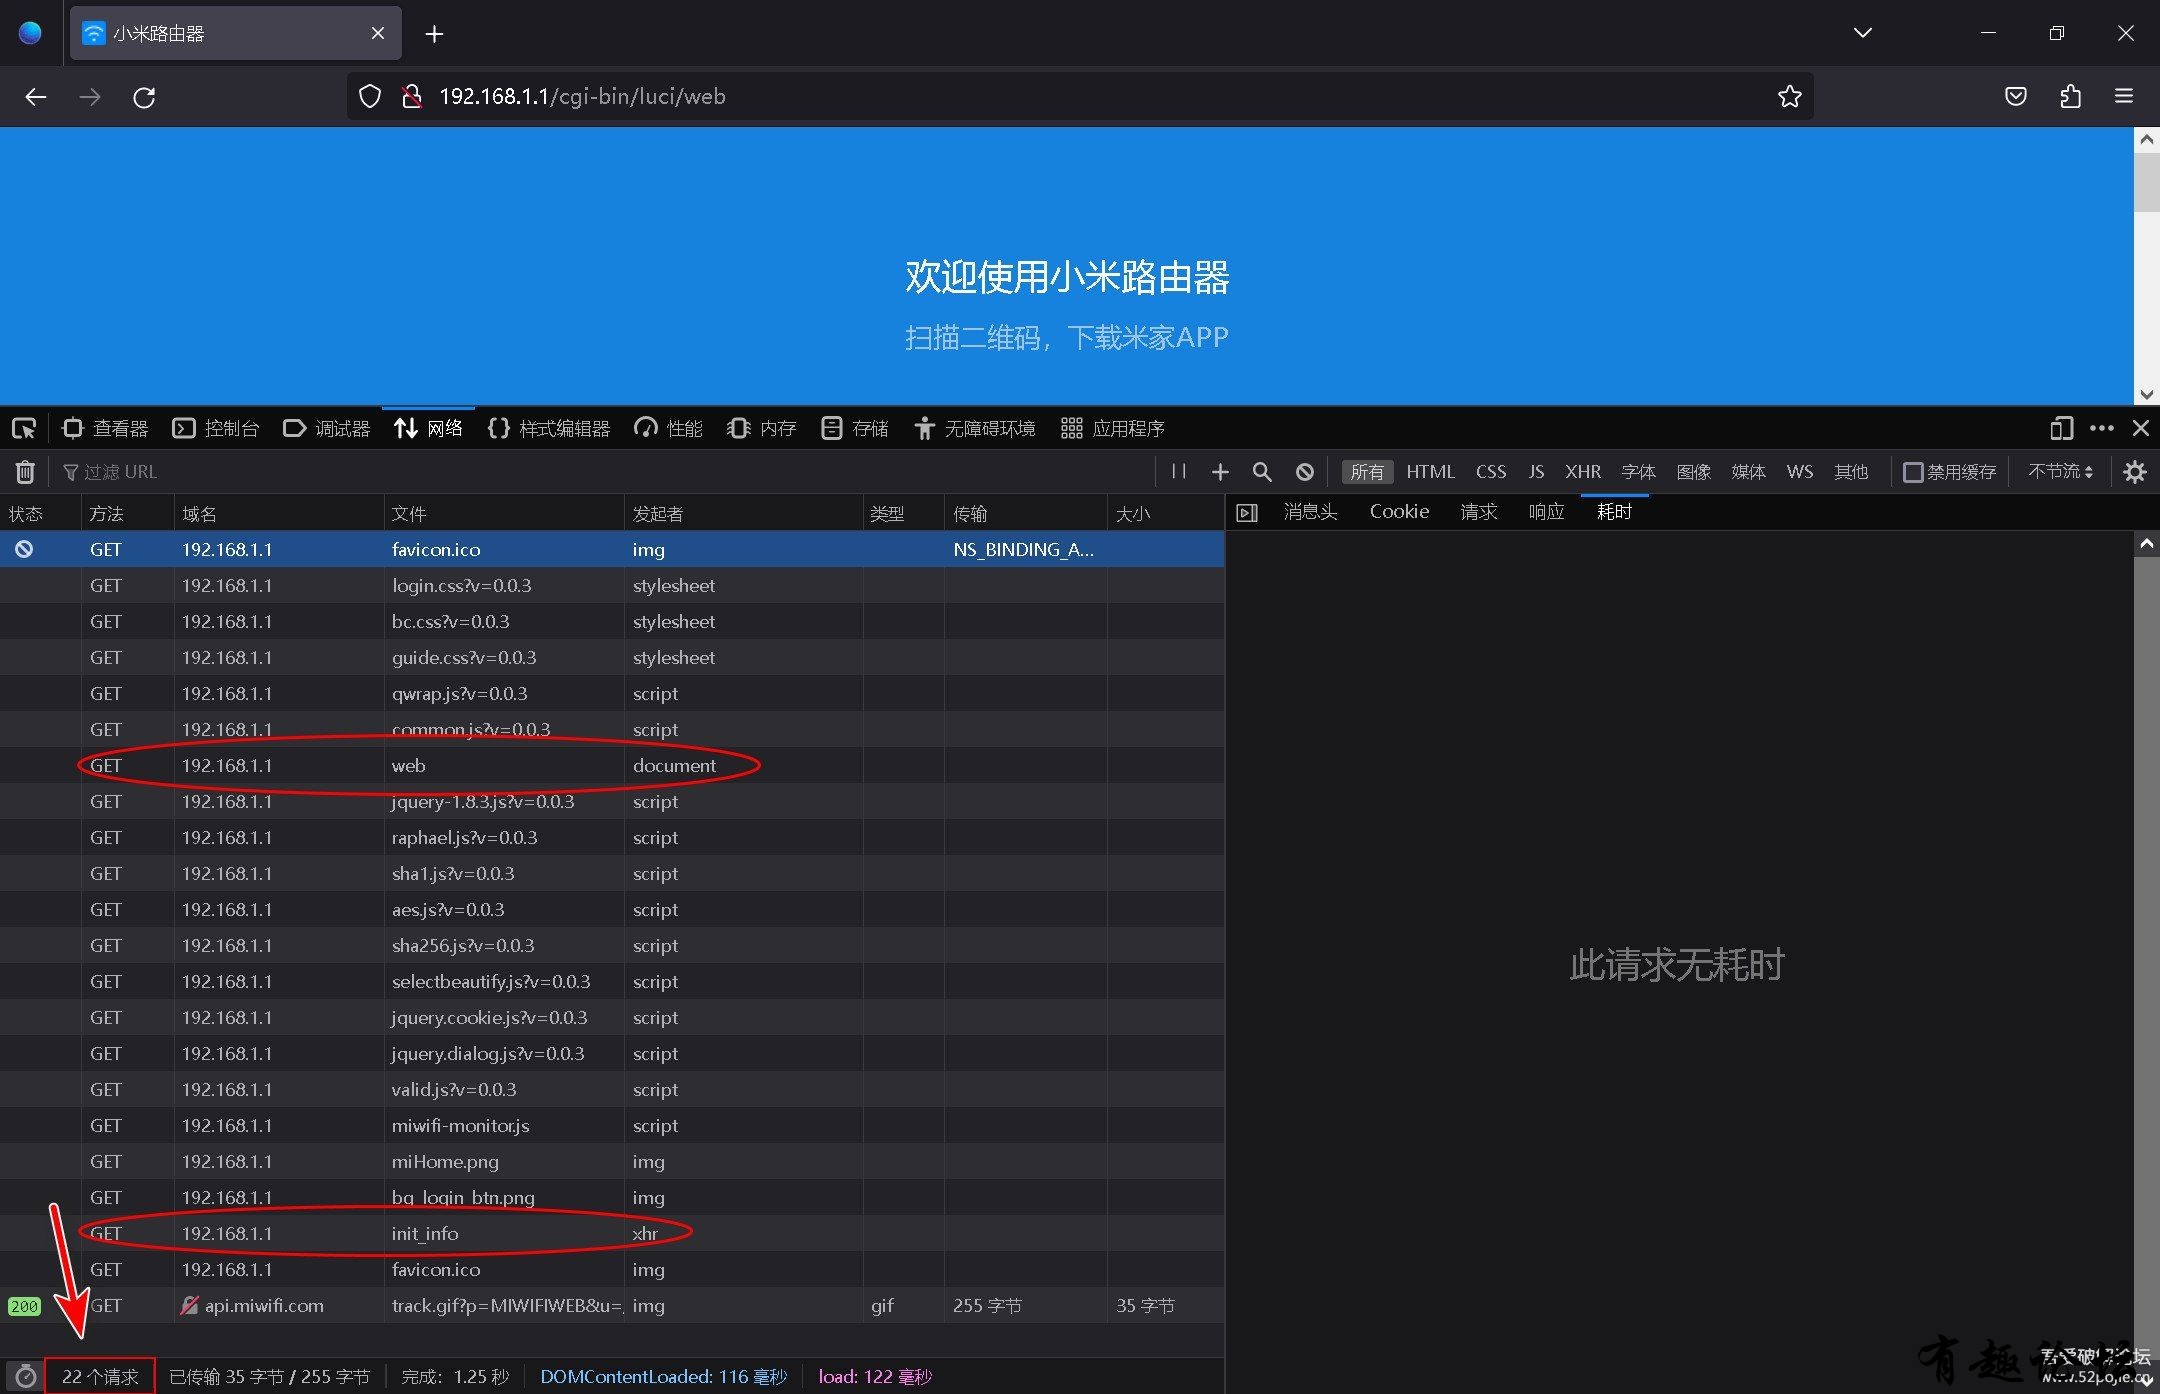Show the insecure connection lock icon info
The width and height of the screenshot is (2160, 1394).
(411, 97)
